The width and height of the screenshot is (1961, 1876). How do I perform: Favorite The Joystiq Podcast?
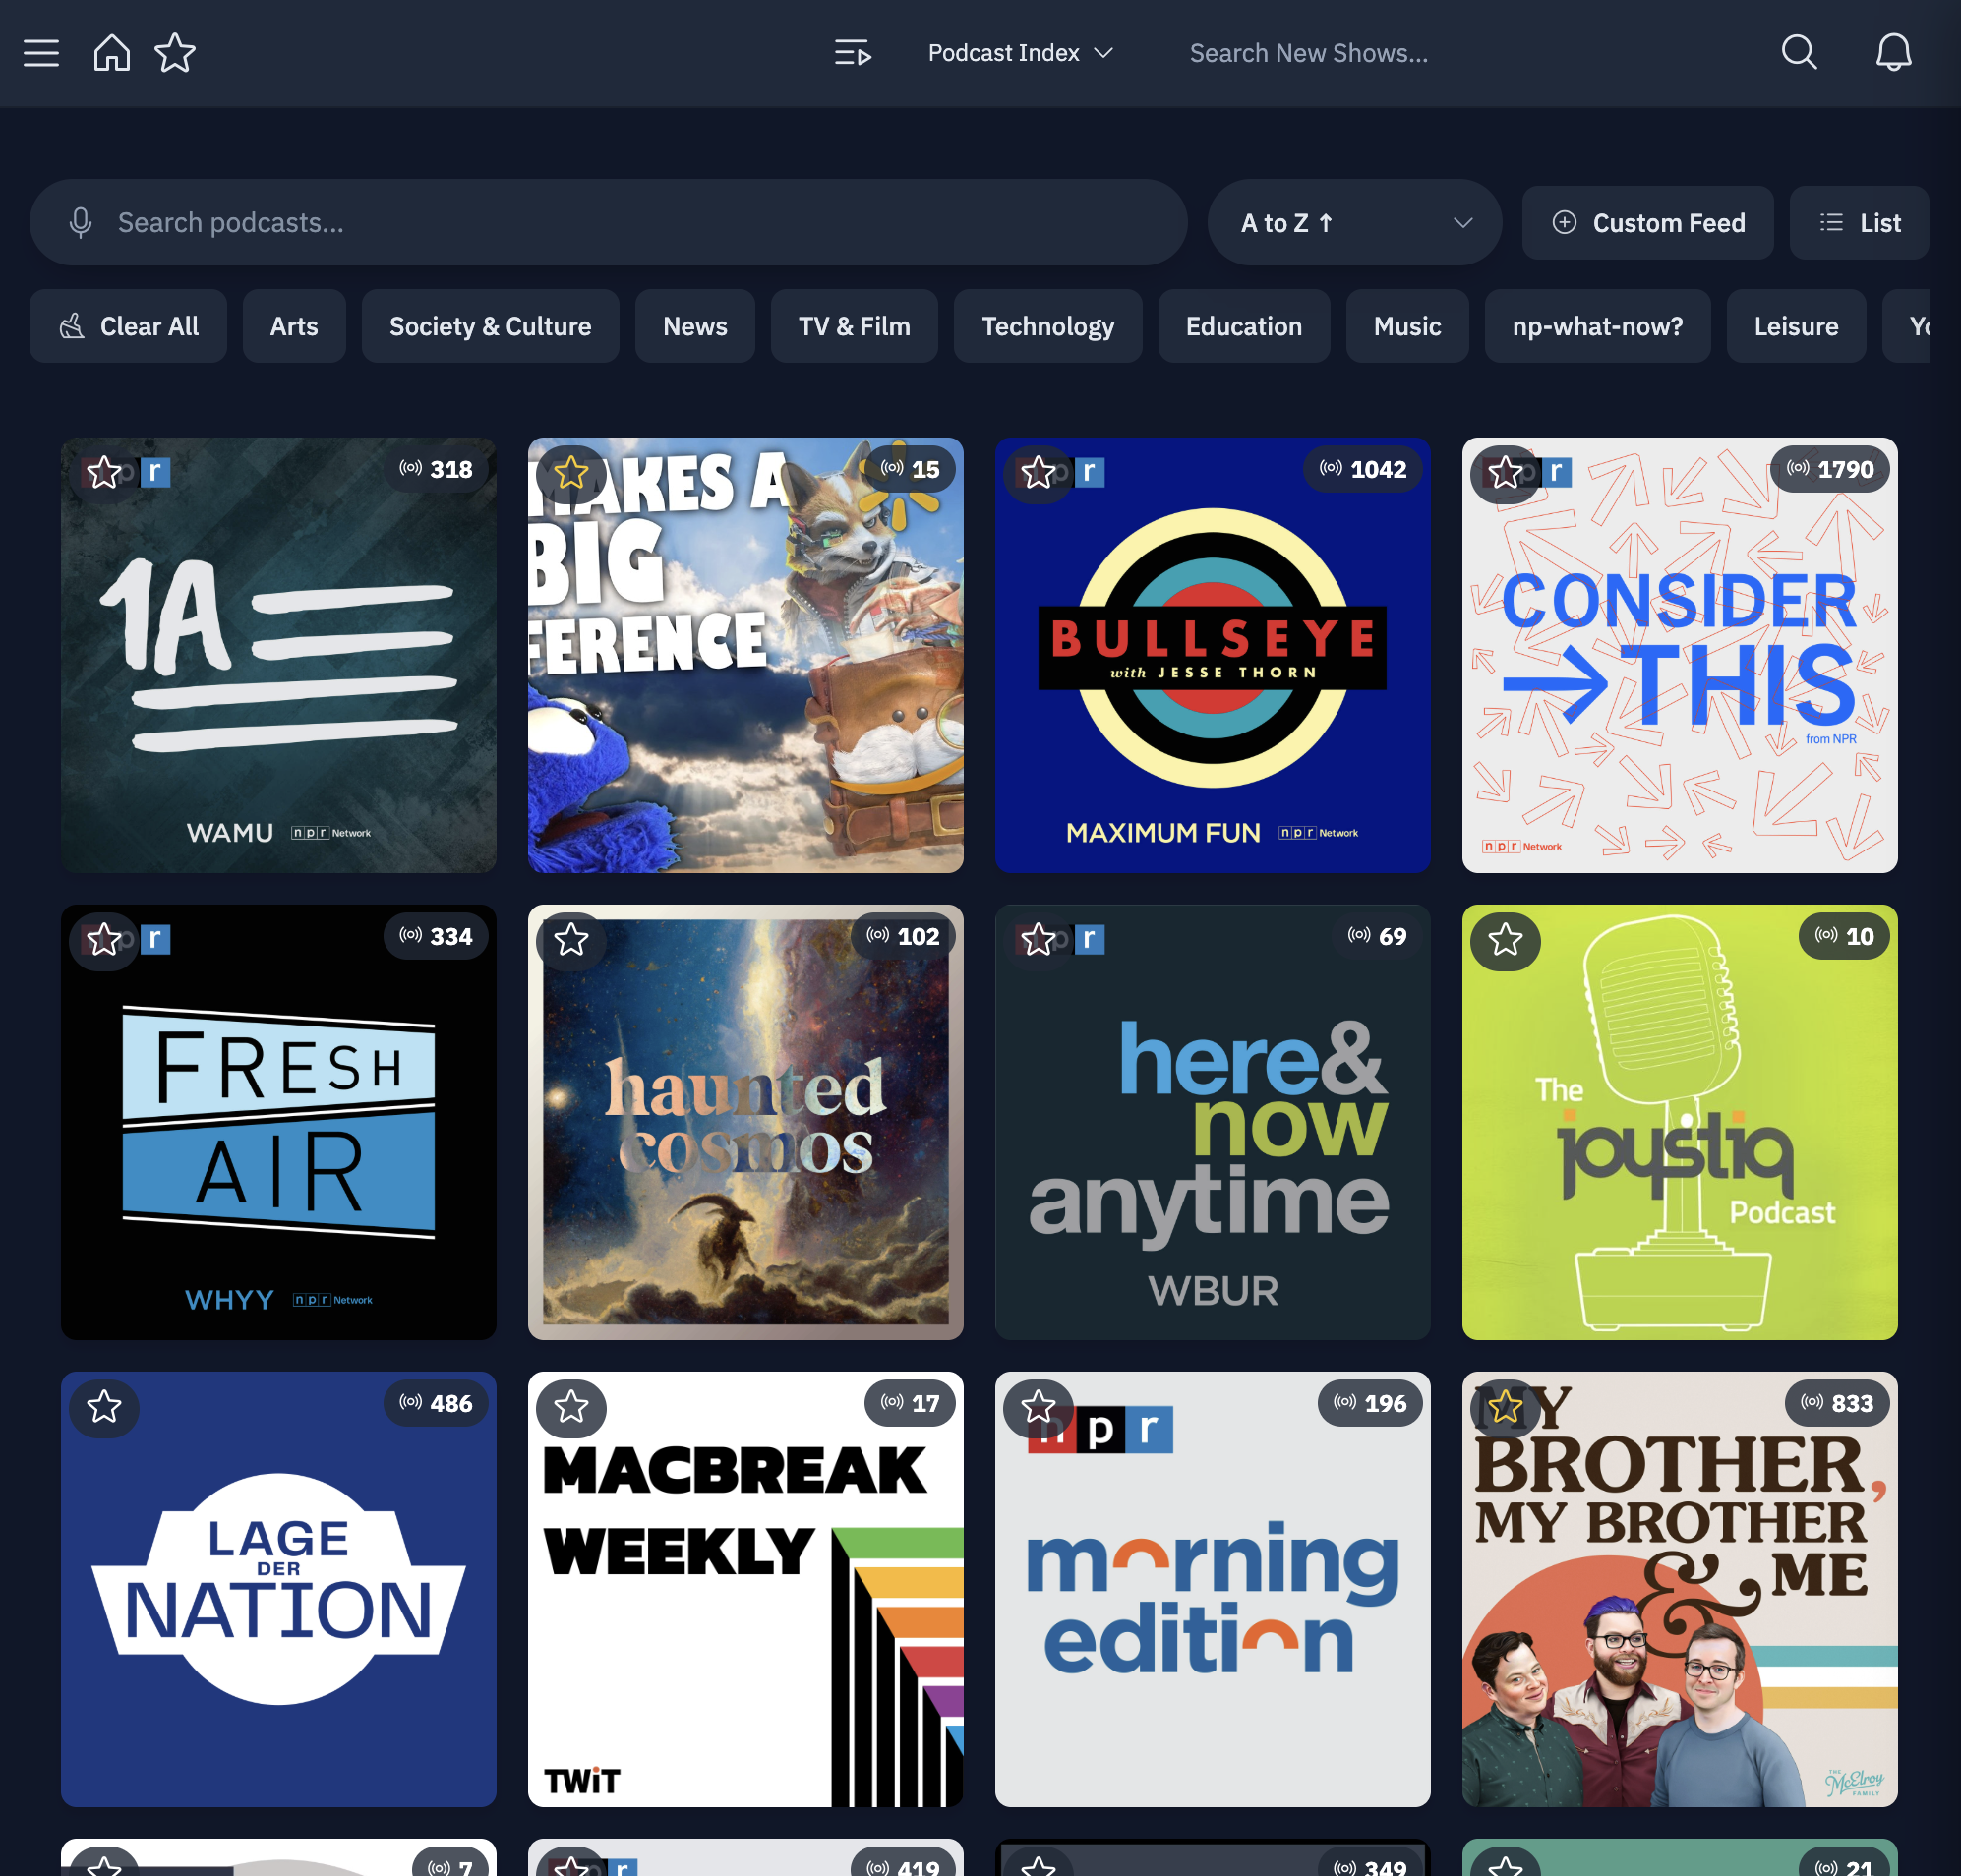click(1505, 939)
